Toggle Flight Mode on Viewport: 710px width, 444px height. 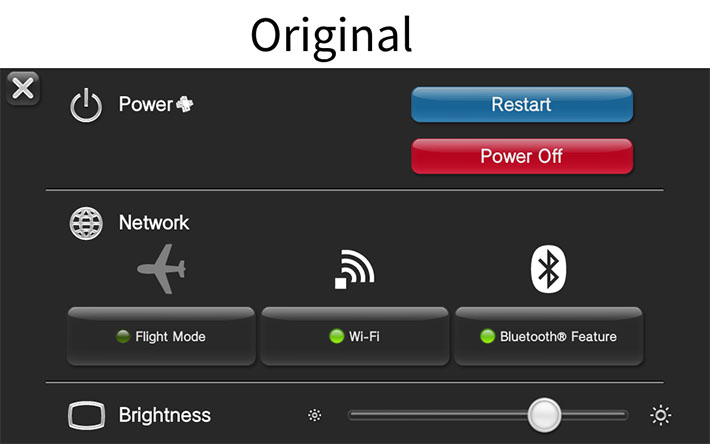[x=161, y=336]
